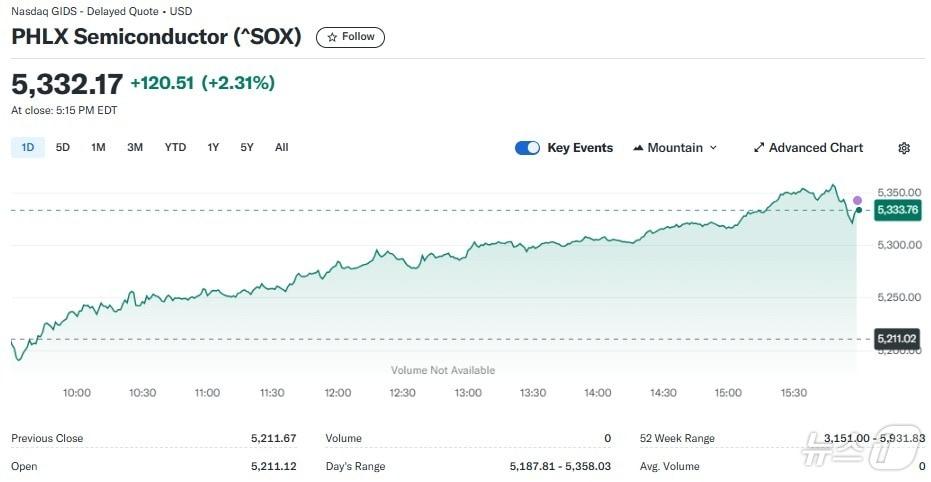Select the 3M time range tab
The width and height of the screenshot is (931, 482).
click(135, 148)
